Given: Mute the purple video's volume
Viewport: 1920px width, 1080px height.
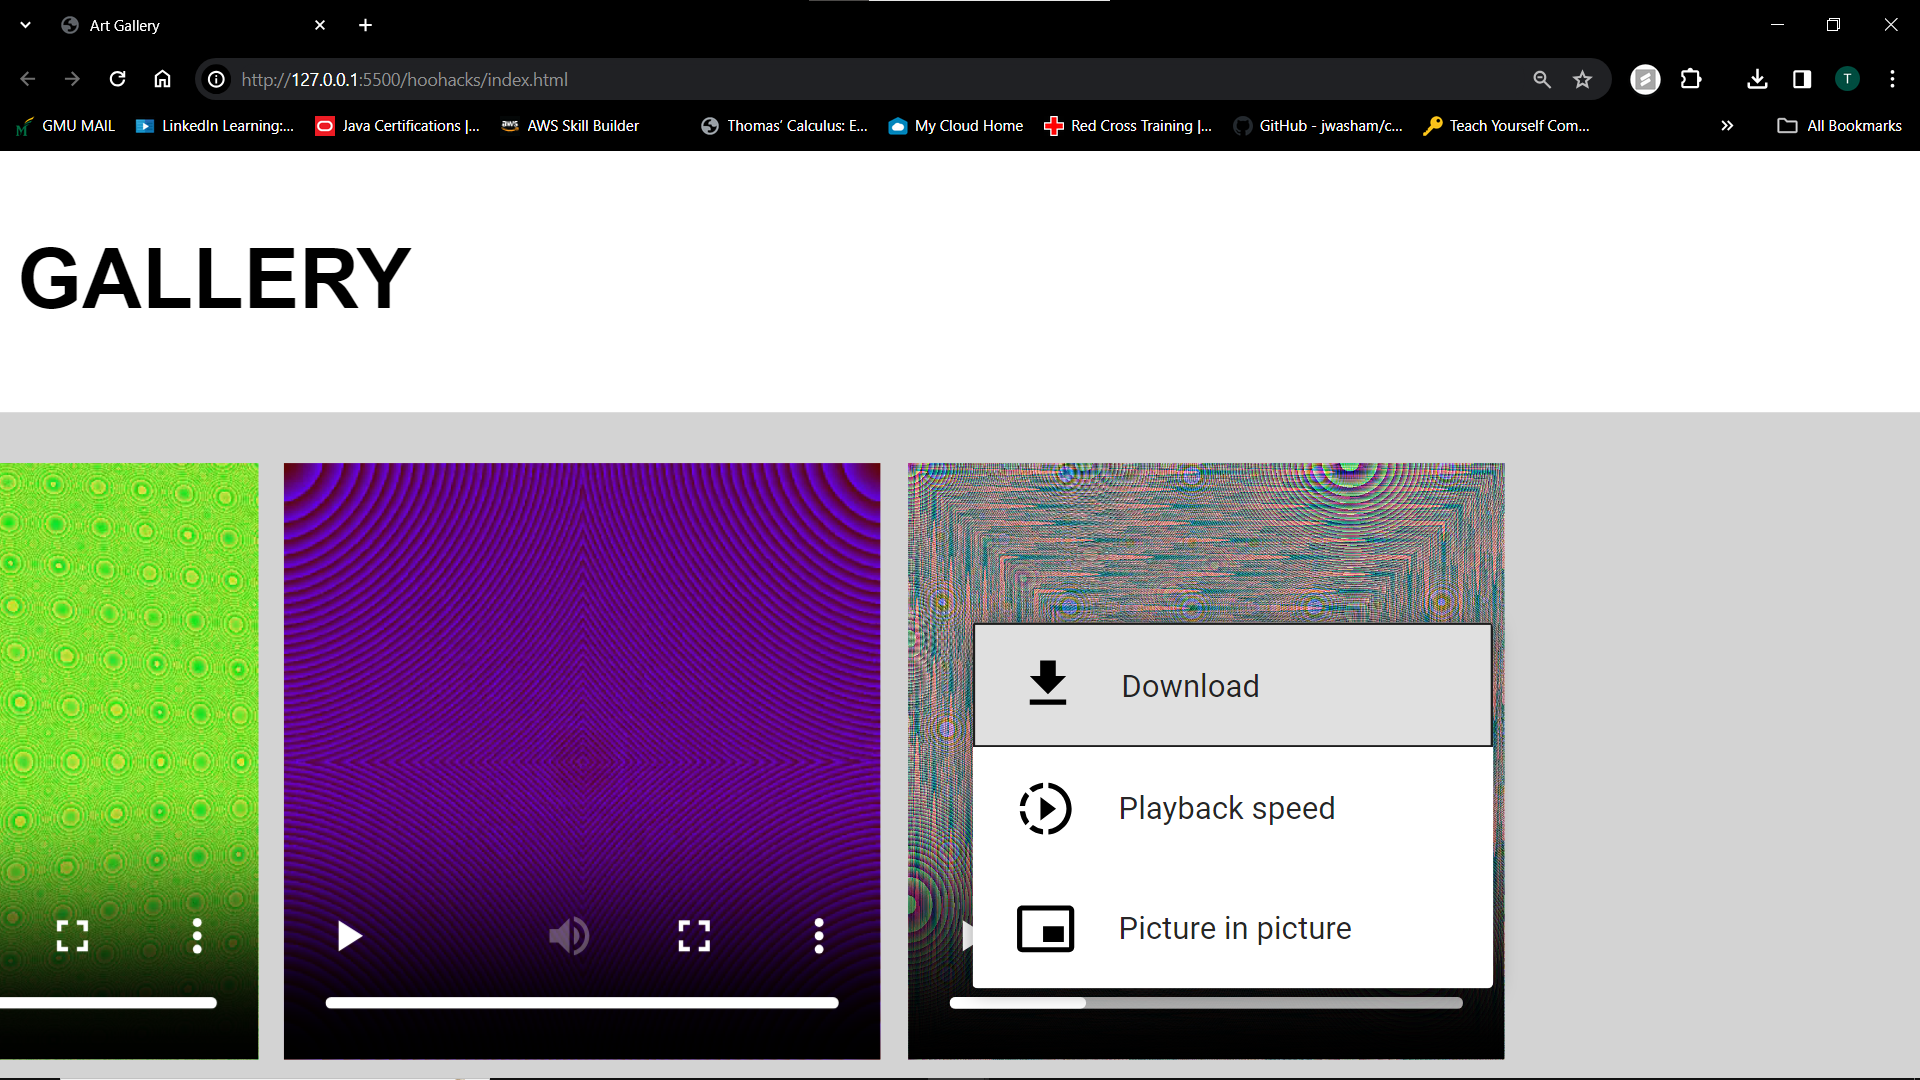Looking at the screenshot, I should [569, 936].
